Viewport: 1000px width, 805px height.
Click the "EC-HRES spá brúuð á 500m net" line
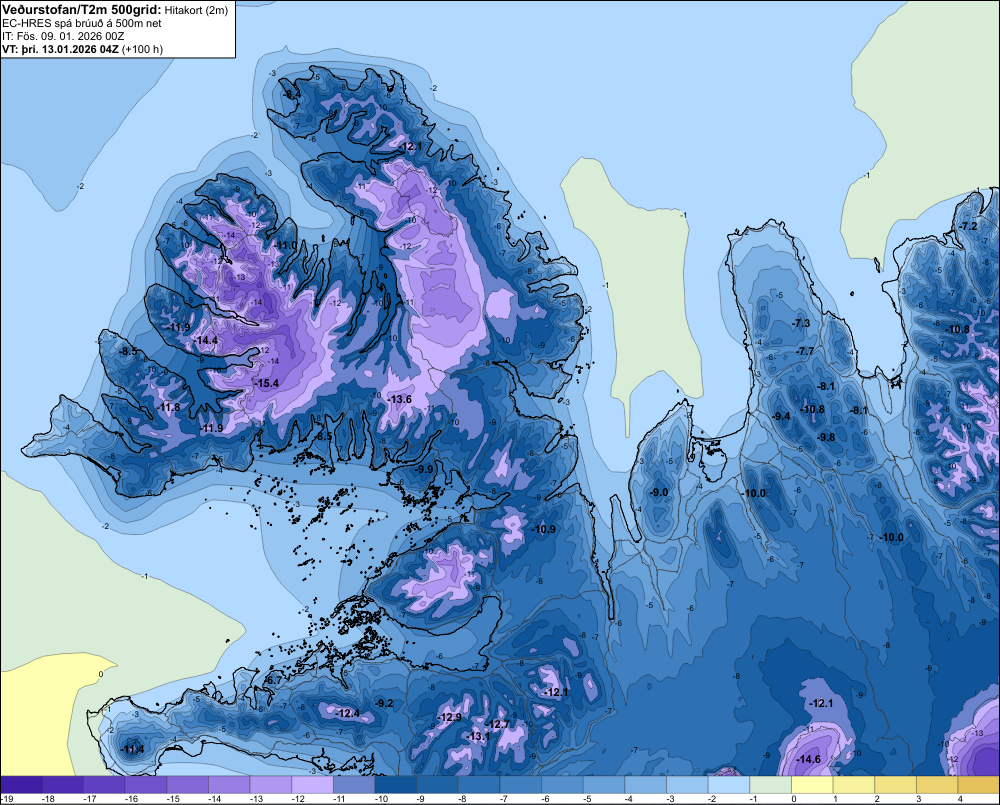click(x=82, y=24)
